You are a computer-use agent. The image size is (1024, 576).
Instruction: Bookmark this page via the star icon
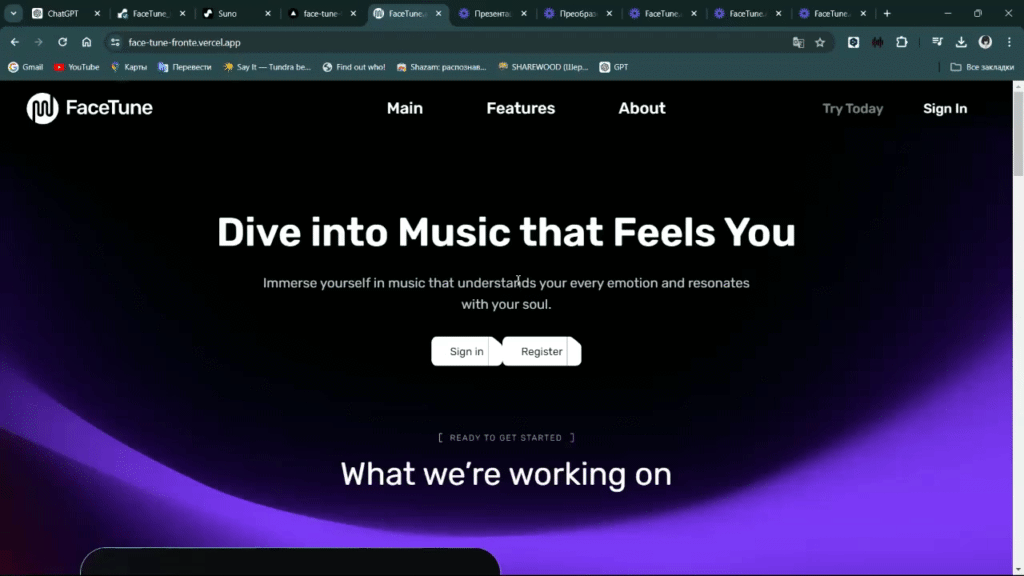click(x=819, y=42)
